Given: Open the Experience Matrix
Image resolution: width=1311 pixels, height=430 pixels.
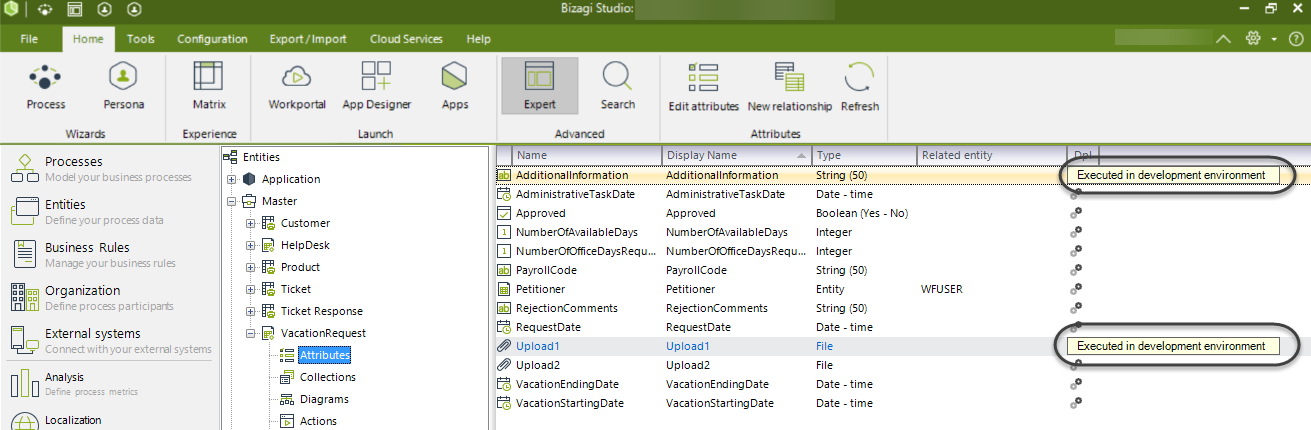Looking at the screenshot, I should pos(209,86).
